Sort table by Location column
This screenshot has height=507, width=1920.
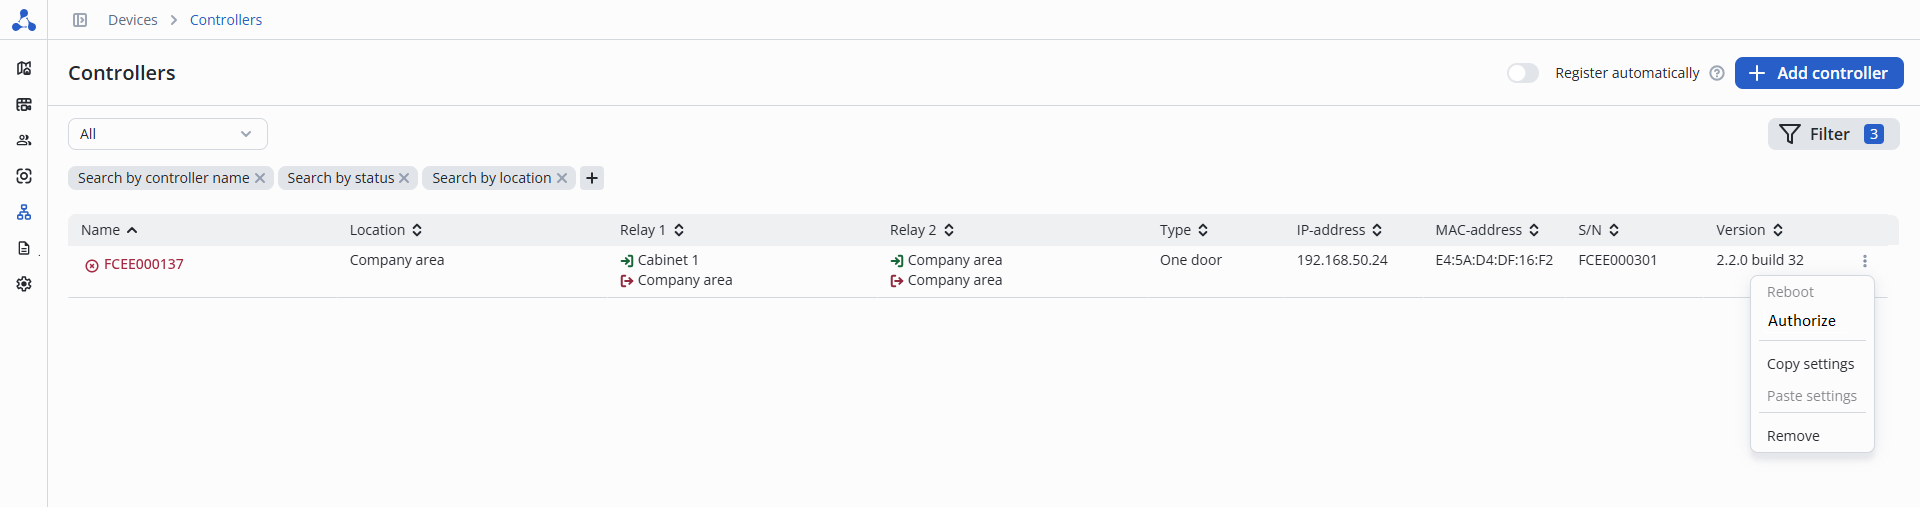[x=386, y=230]
